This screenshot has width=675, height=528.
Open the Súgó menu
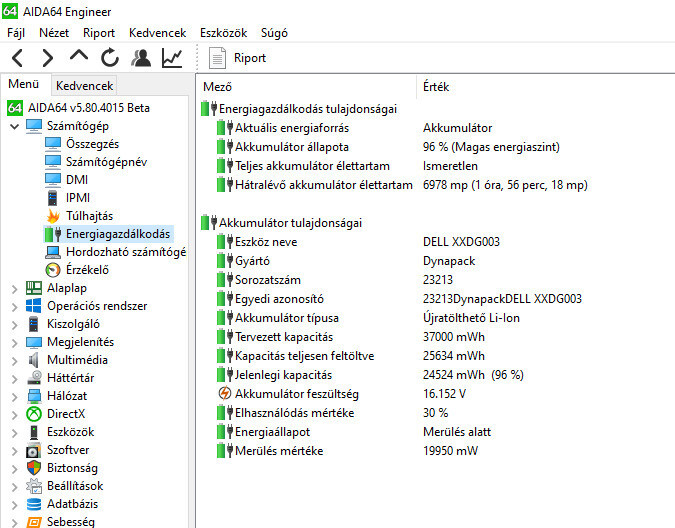(x=274, y=33)
